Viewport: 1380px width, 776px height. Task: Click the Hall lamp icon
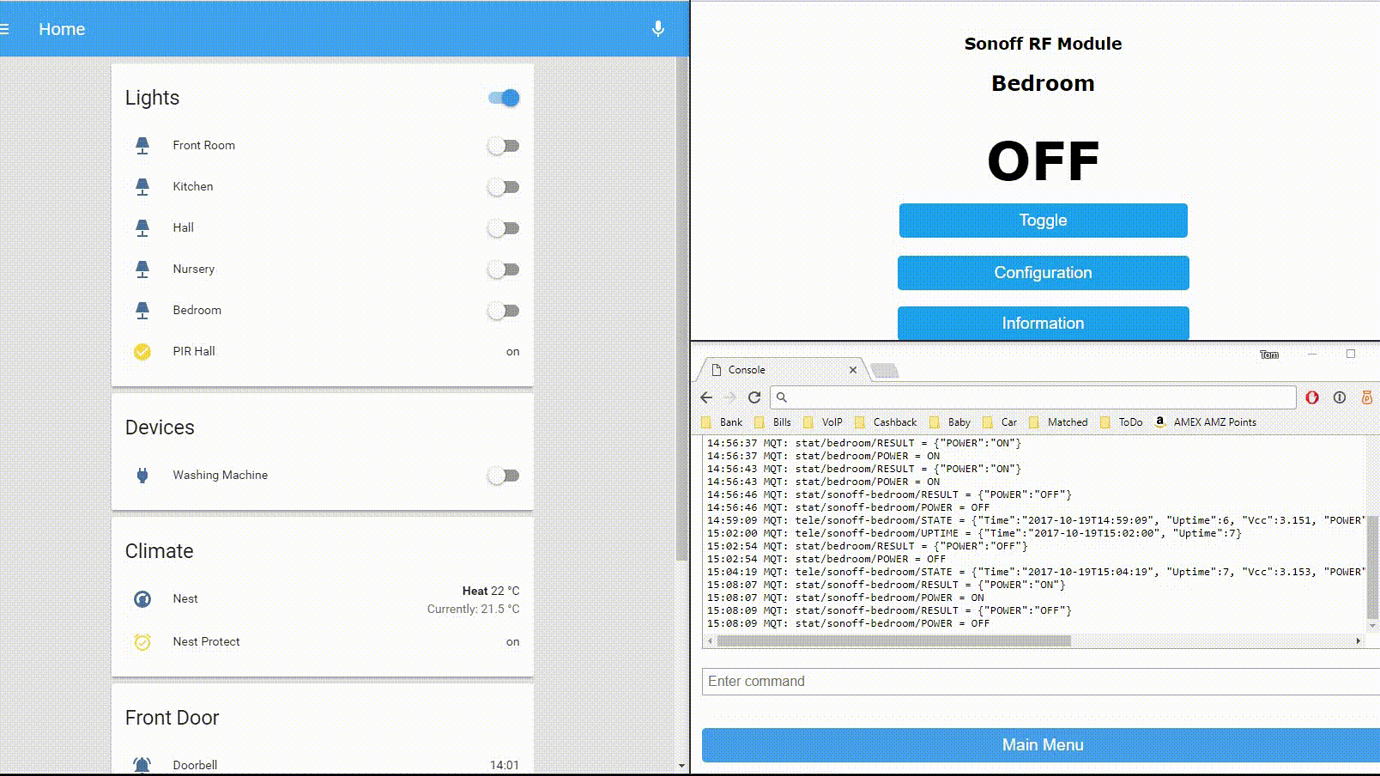click(x=142, y=228)
